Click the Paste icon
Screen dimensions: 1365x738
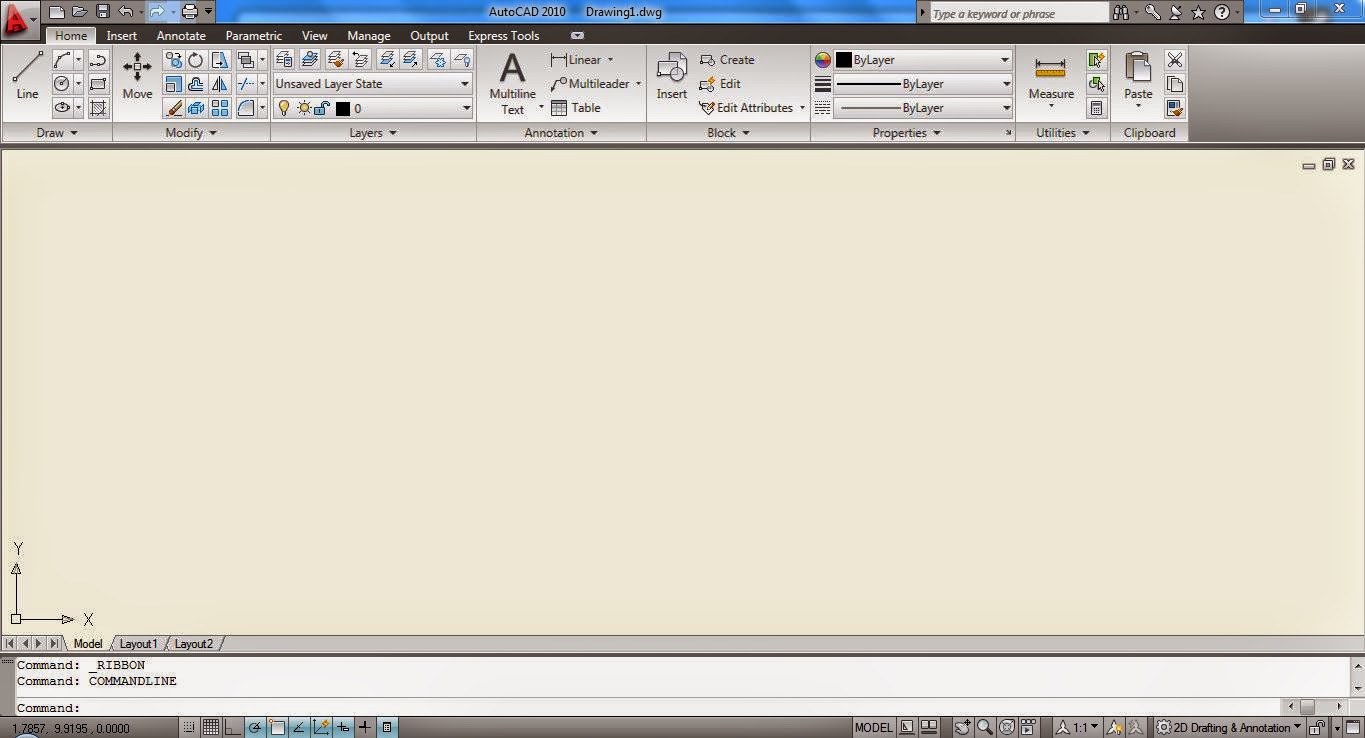pyautogui.click(x=1138, y=80)
